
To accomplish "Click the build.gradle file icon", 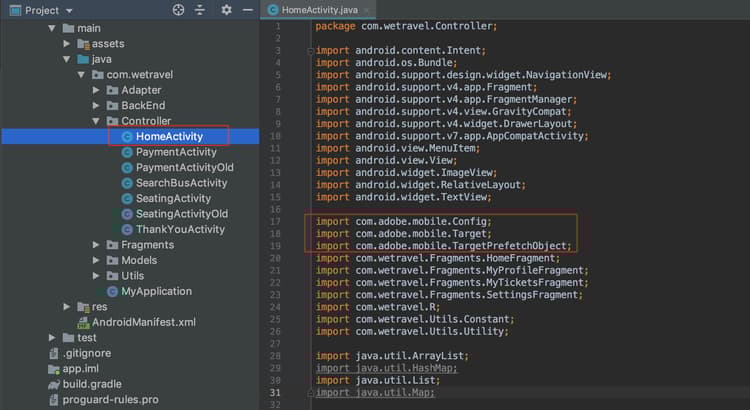I will click(x=54, y=384).
